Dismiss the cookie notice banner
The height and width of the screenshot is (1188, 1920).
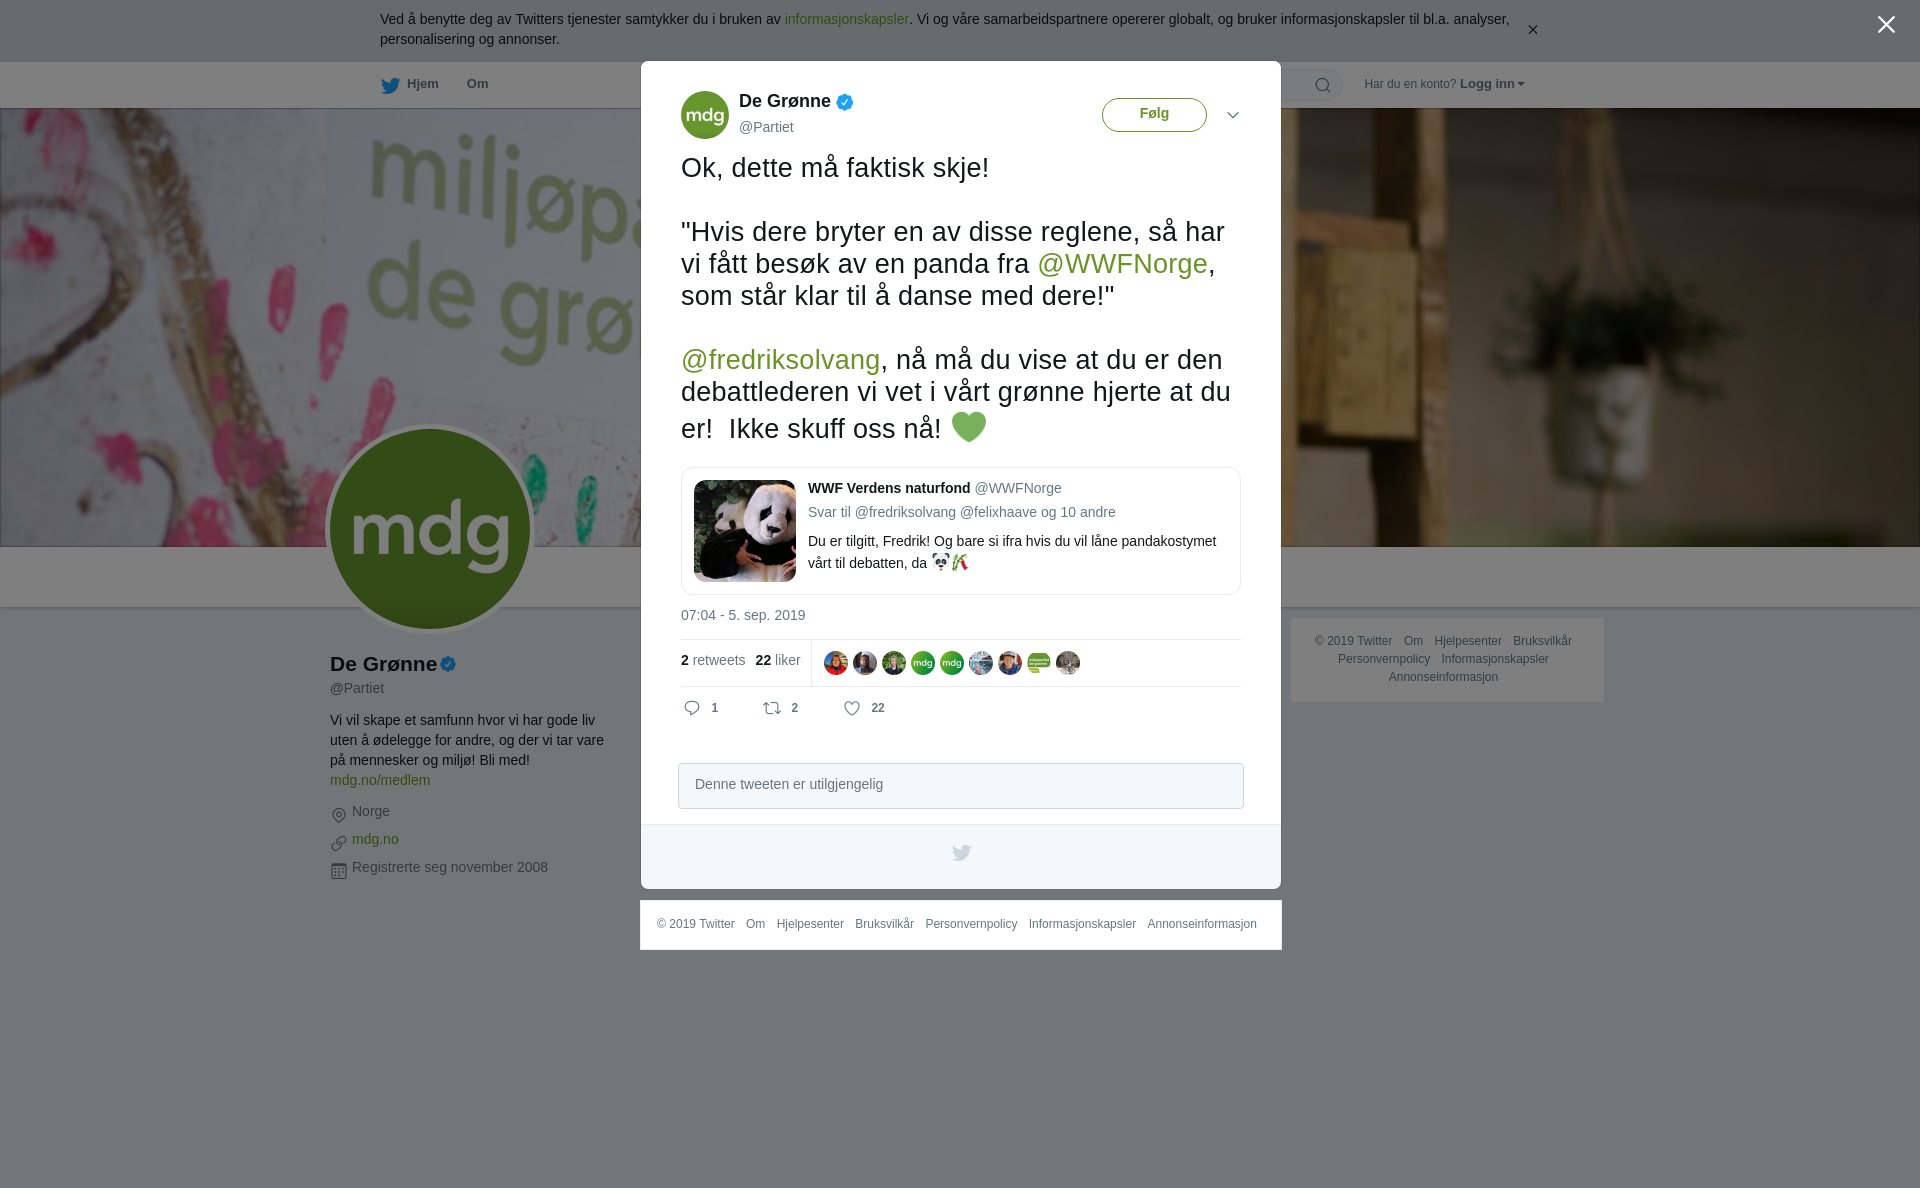coord(1532,30)
